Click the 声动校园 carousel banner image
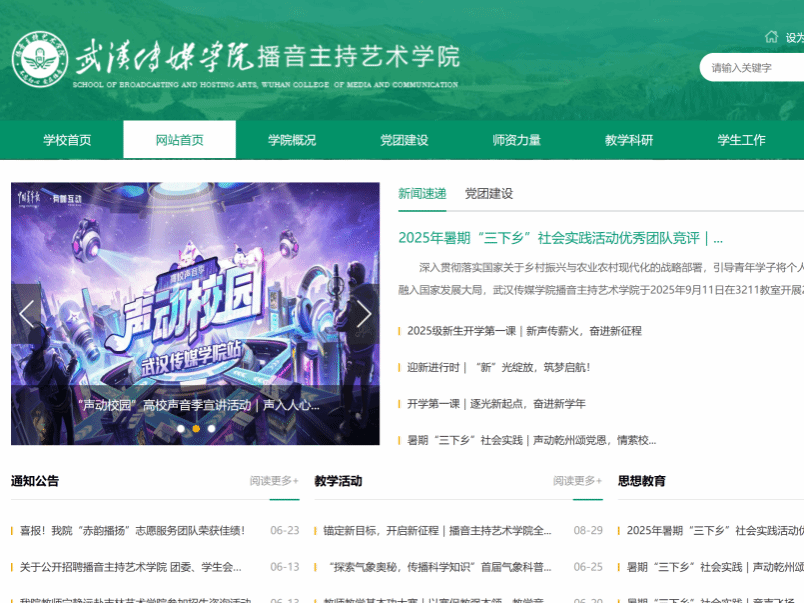Viewport: 804px width, 603px height. [x=195, y=290]
